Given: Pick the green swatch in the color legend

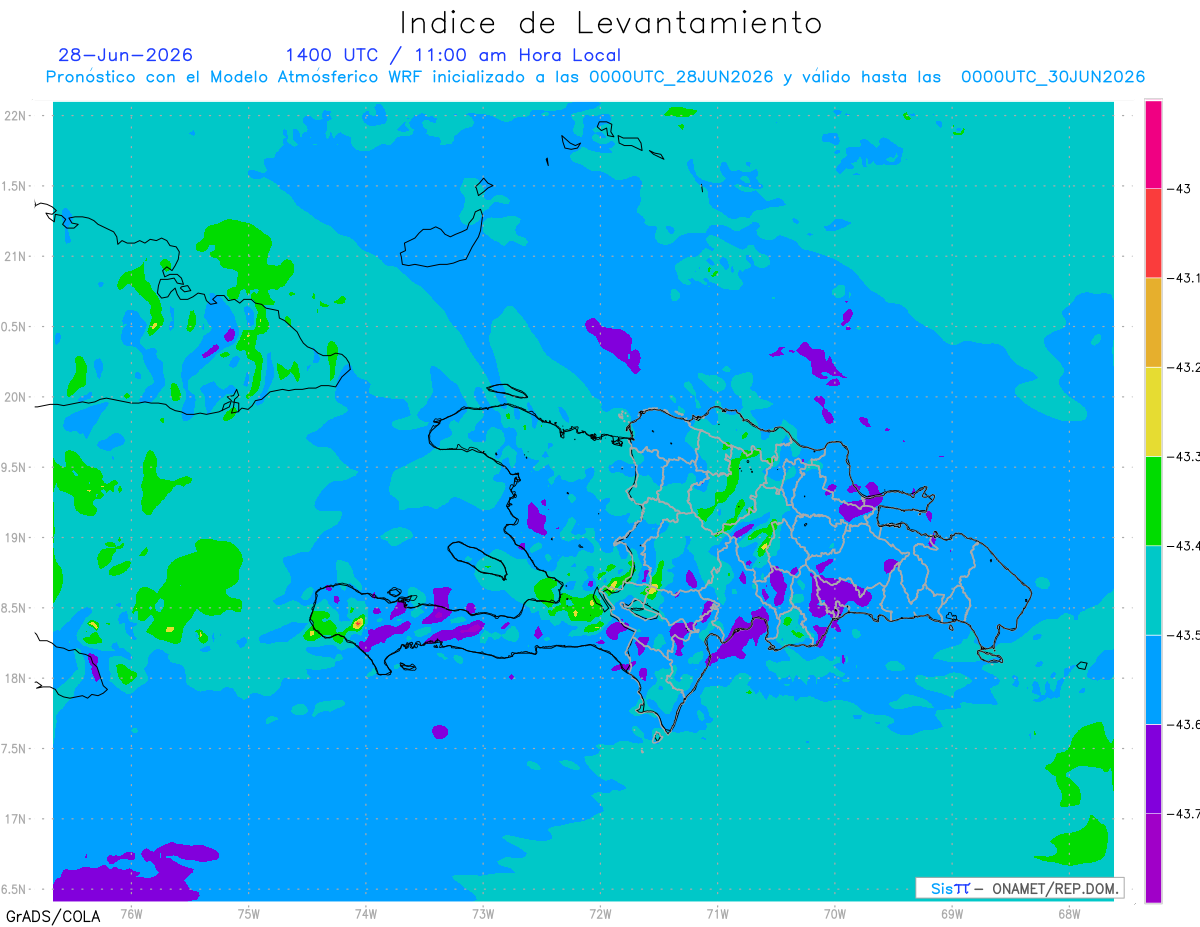Looking at the screenshot, I should [x=1153, y=500].
